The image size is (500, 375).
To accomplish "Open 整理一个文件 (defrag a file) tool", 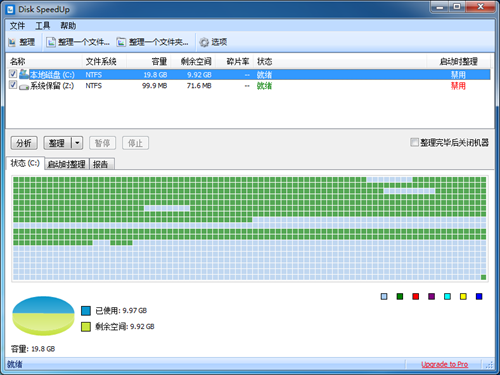I will pos(51,42).
